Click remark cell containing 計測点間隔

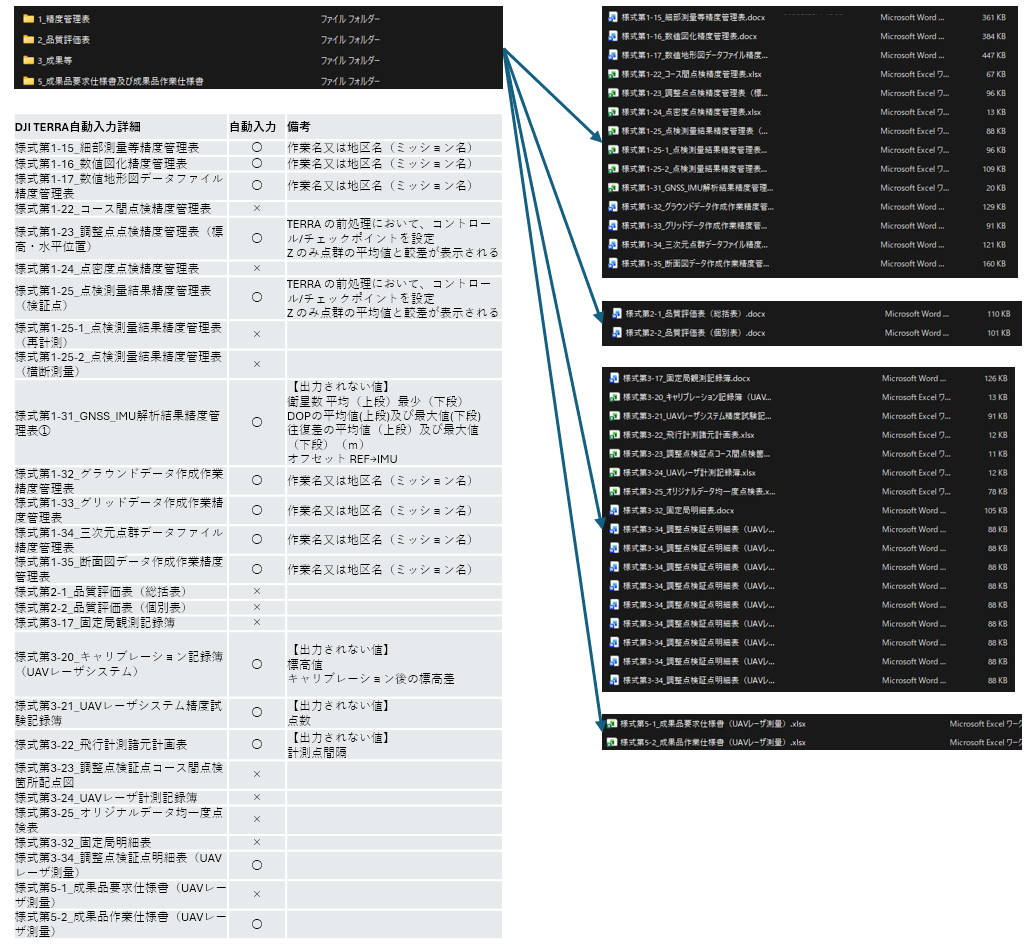point(394,744)
